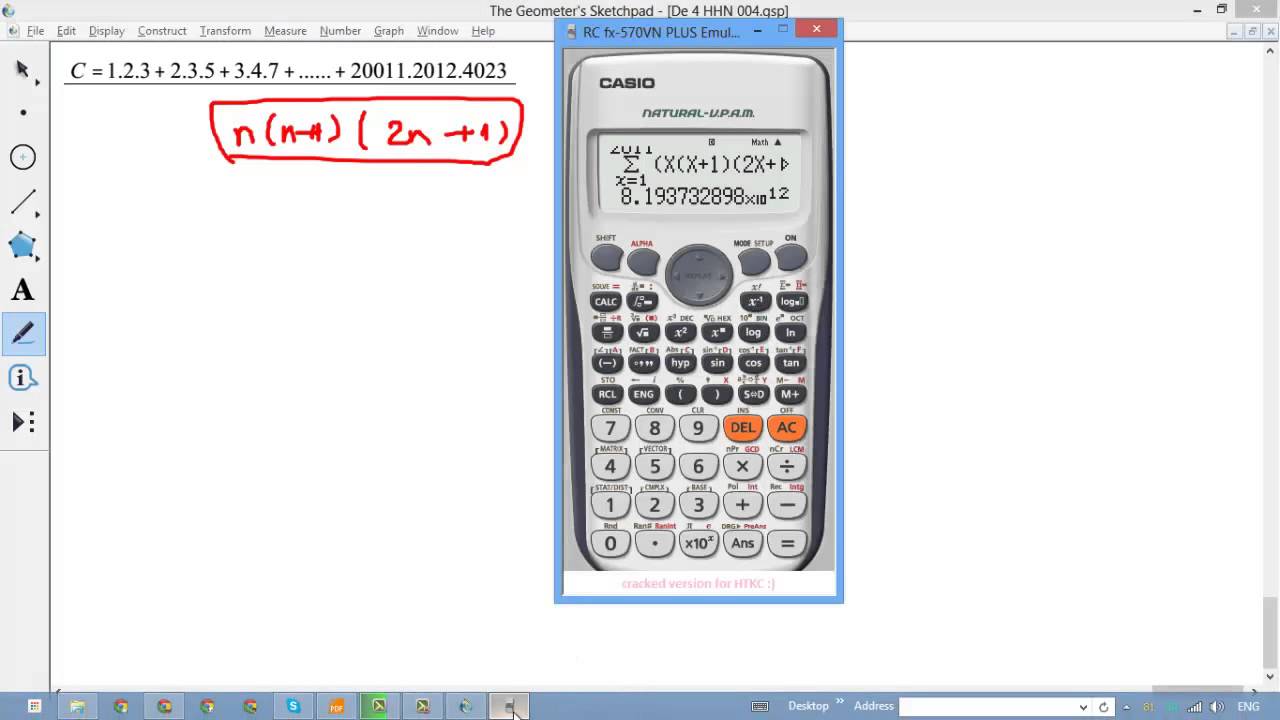Click the tan key

(x=791, y=363)
